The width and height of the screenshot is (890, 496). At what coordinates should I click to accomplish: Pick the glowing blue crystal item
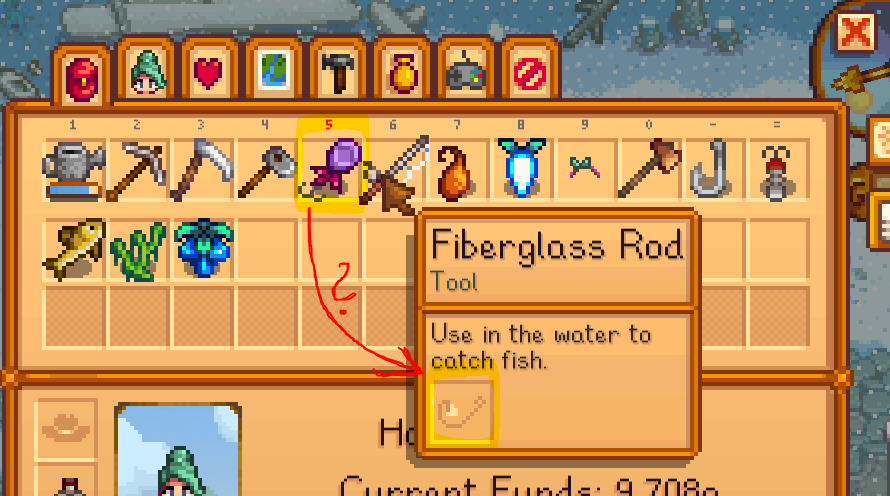click(x=522, y=170)
